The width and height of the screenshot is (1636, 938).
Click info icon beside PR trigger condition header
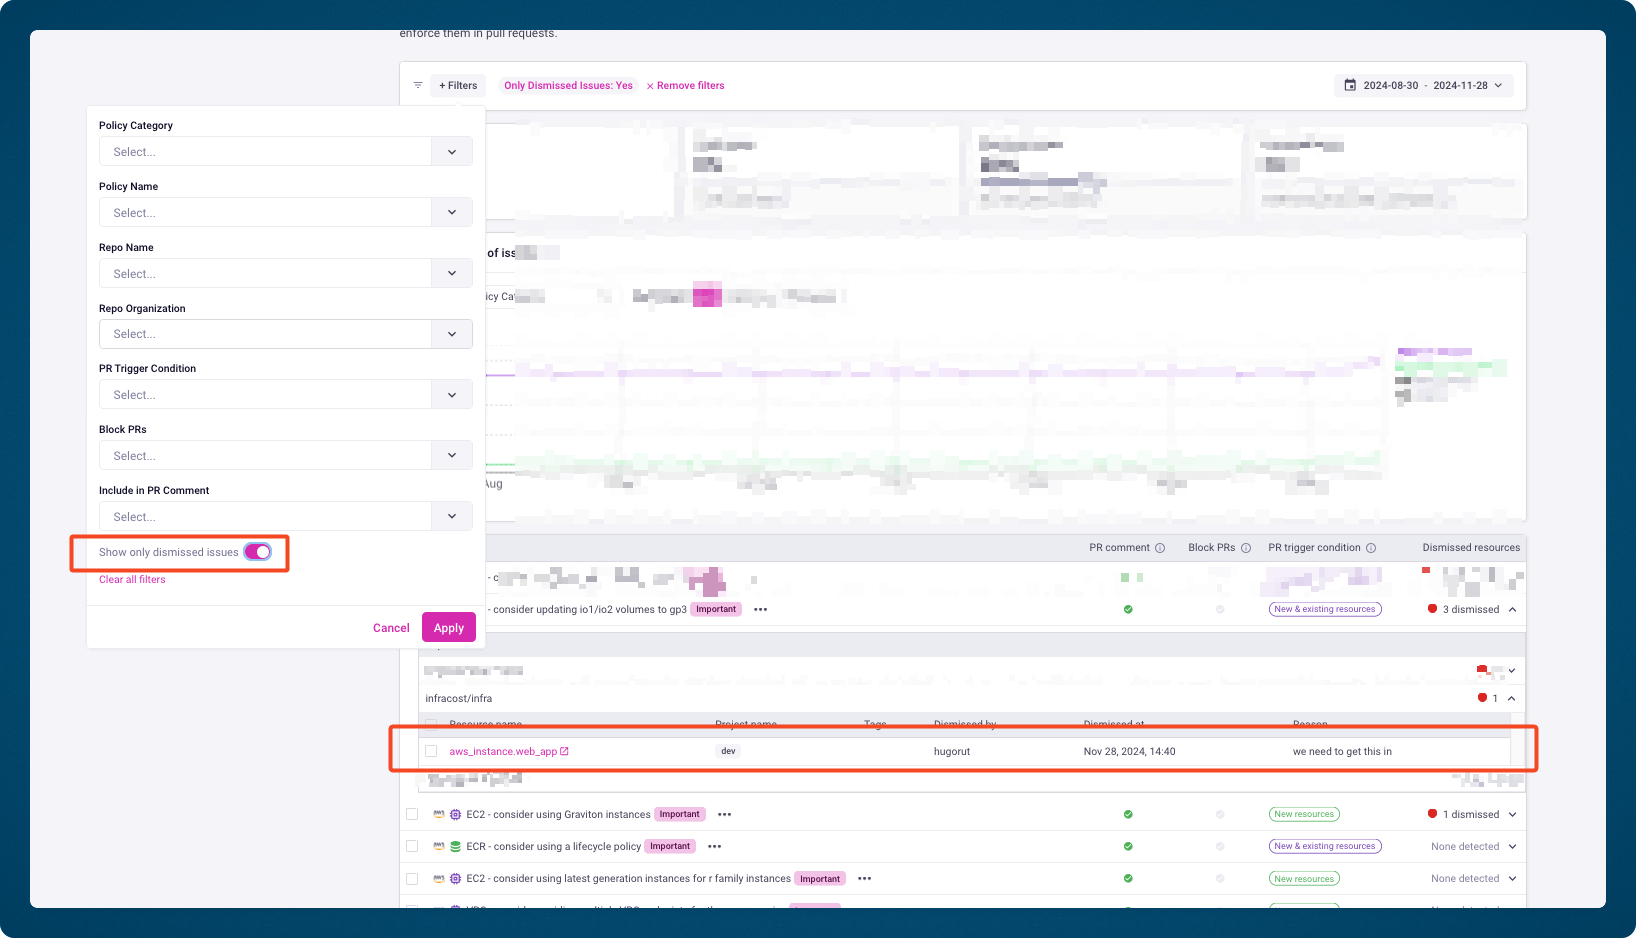(1371, 548)
